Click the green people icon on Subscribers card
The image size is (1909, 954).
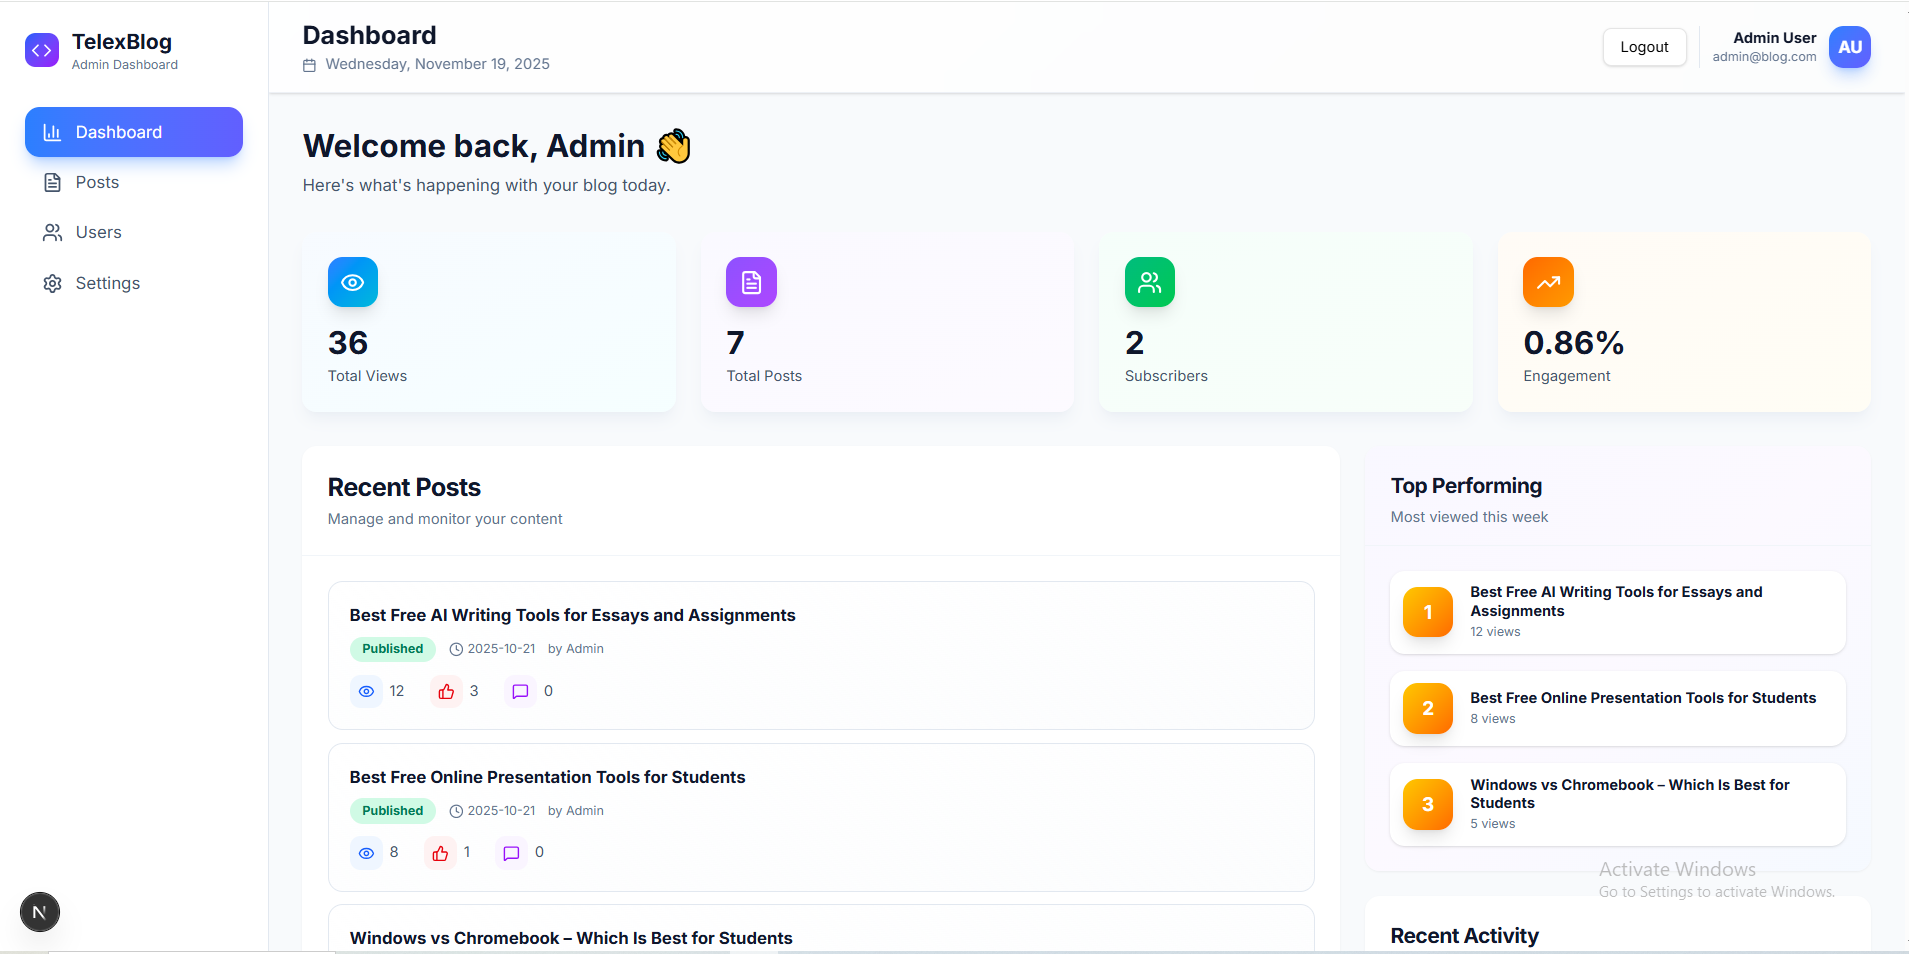point(1150,282)
